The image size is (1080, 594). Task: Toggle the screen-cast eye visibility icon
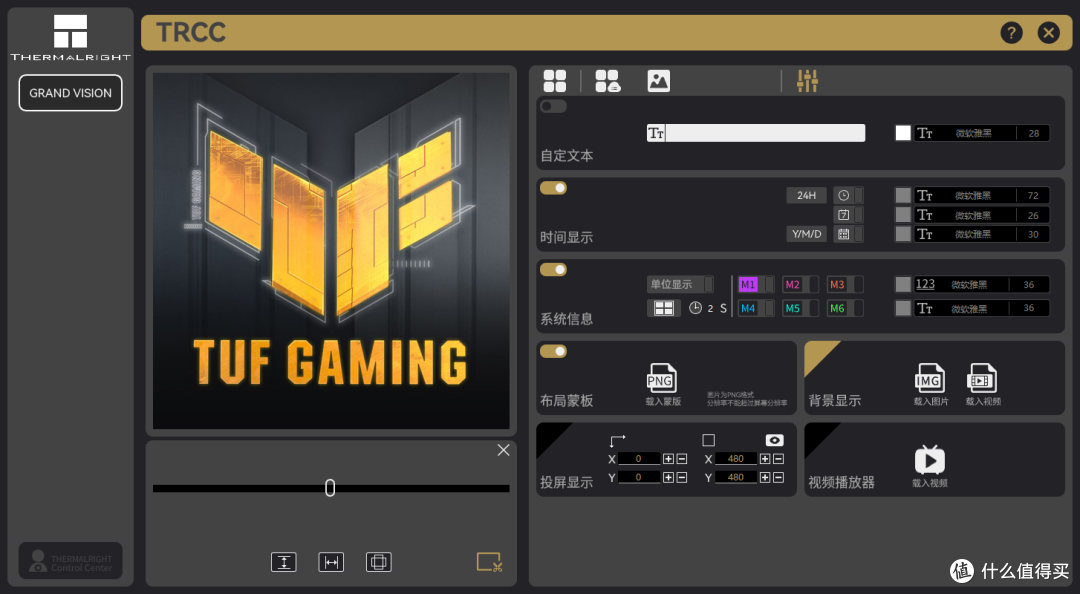pos(774,440)
